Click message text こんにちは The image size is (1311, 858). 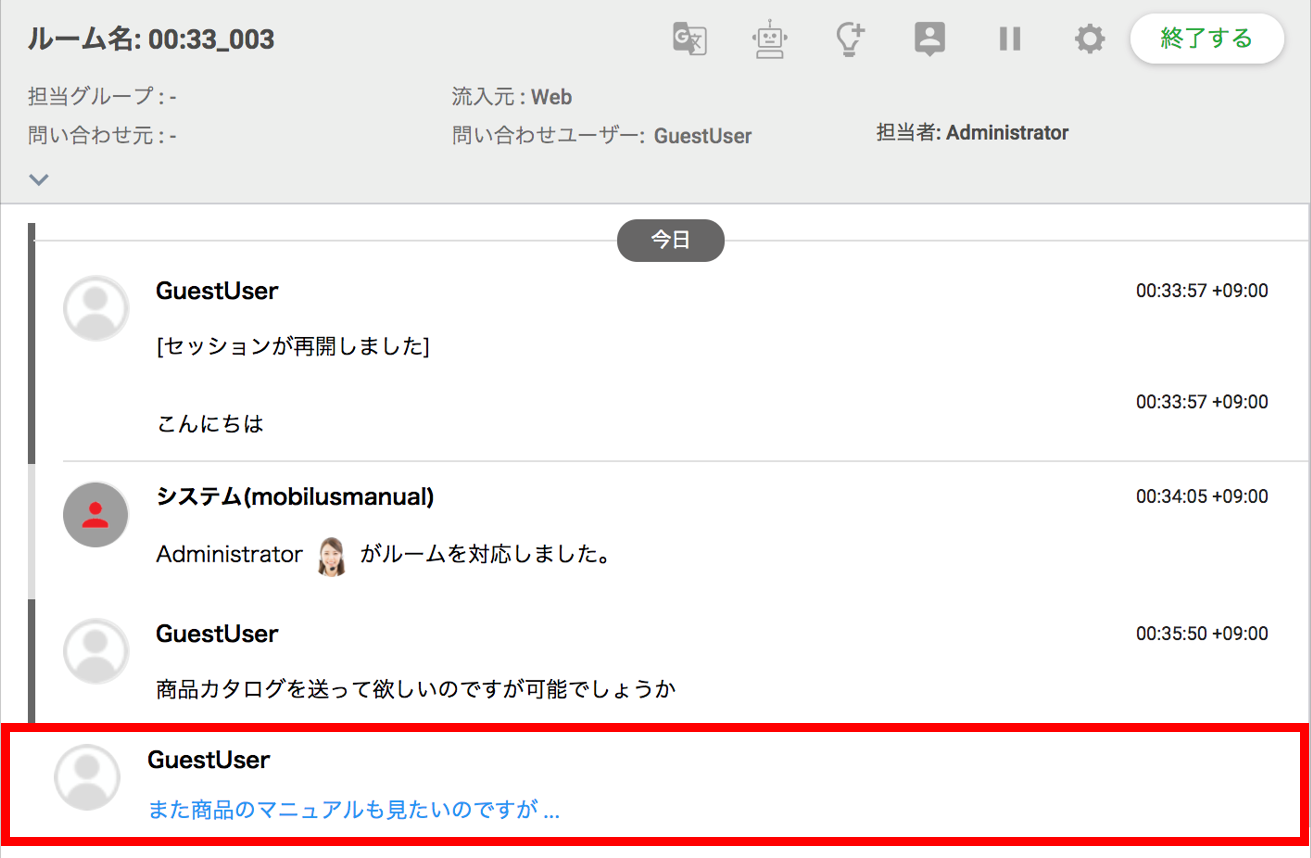tap(210, 424)
